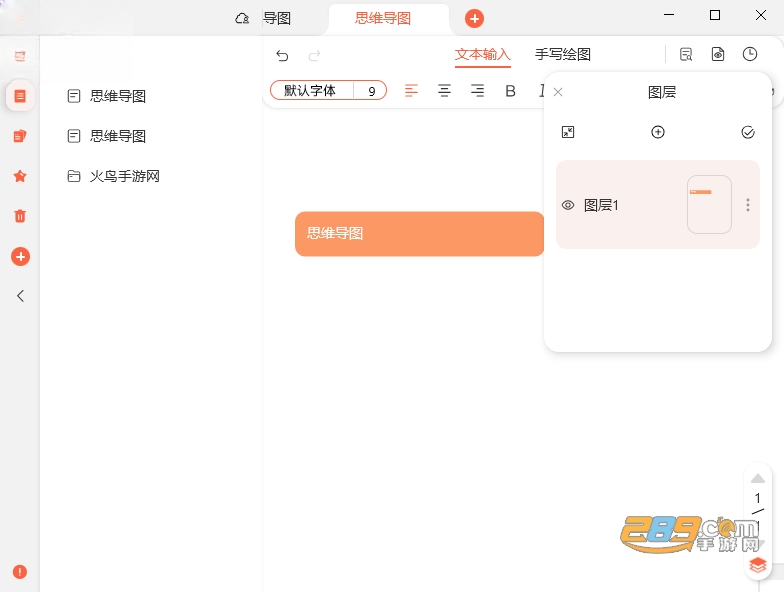Open the top sidebar inbox icon
The width and height of the screenshot is (784, 592).
(x=20, y=56)
